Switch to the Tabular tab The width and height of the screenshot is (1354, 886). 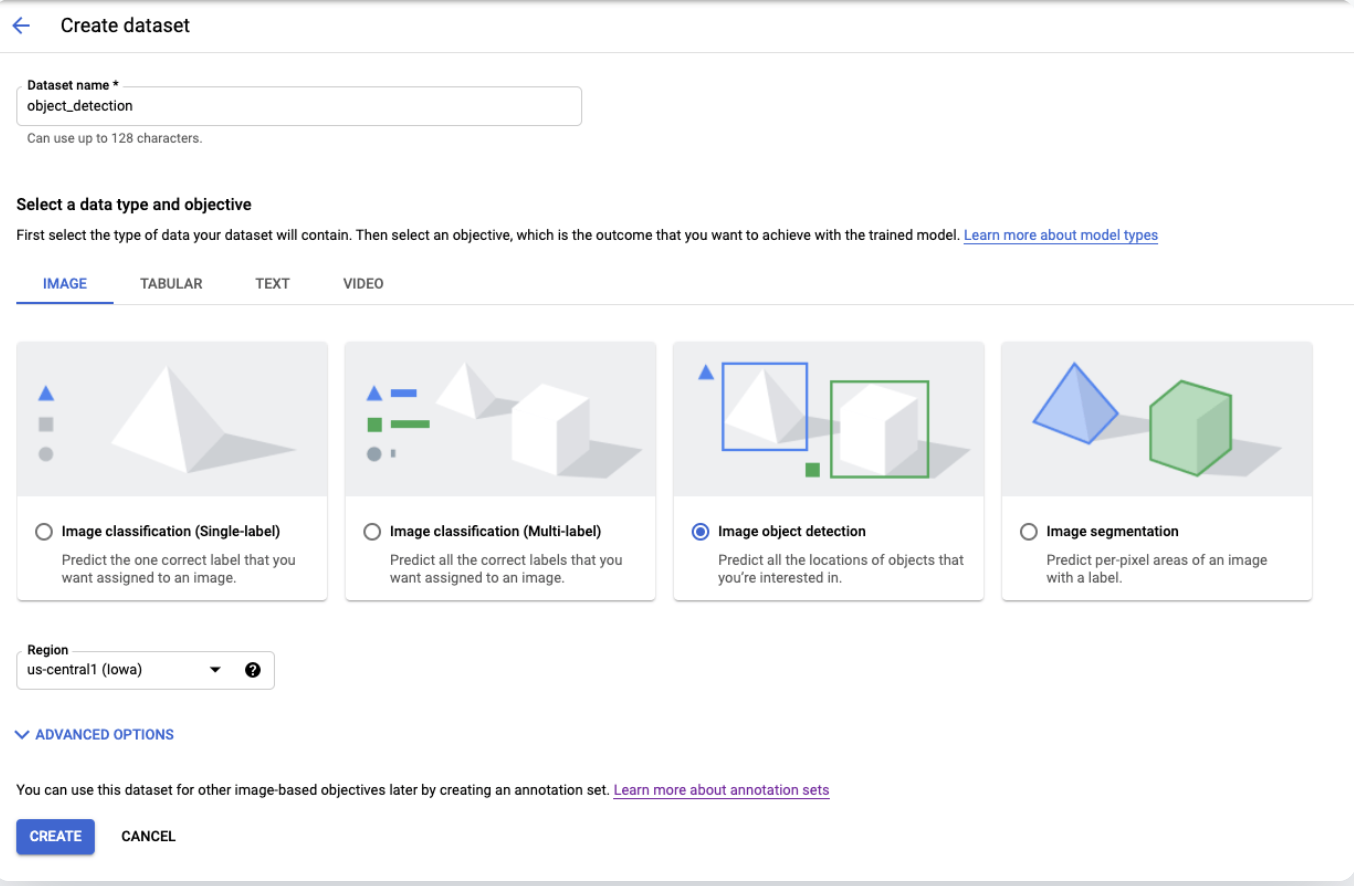171,284
